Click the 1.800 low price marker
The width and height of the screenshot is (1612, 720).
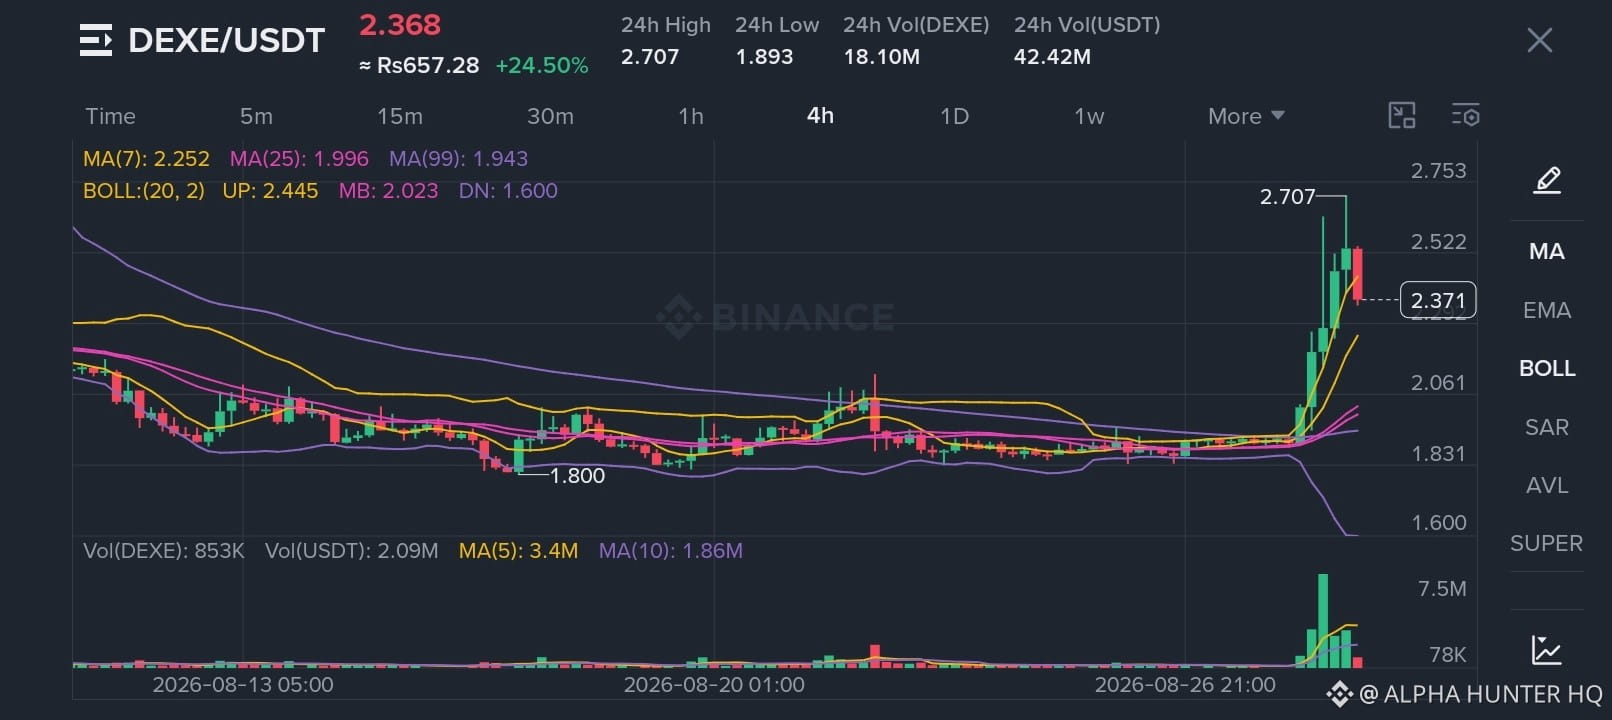[577, 476]
